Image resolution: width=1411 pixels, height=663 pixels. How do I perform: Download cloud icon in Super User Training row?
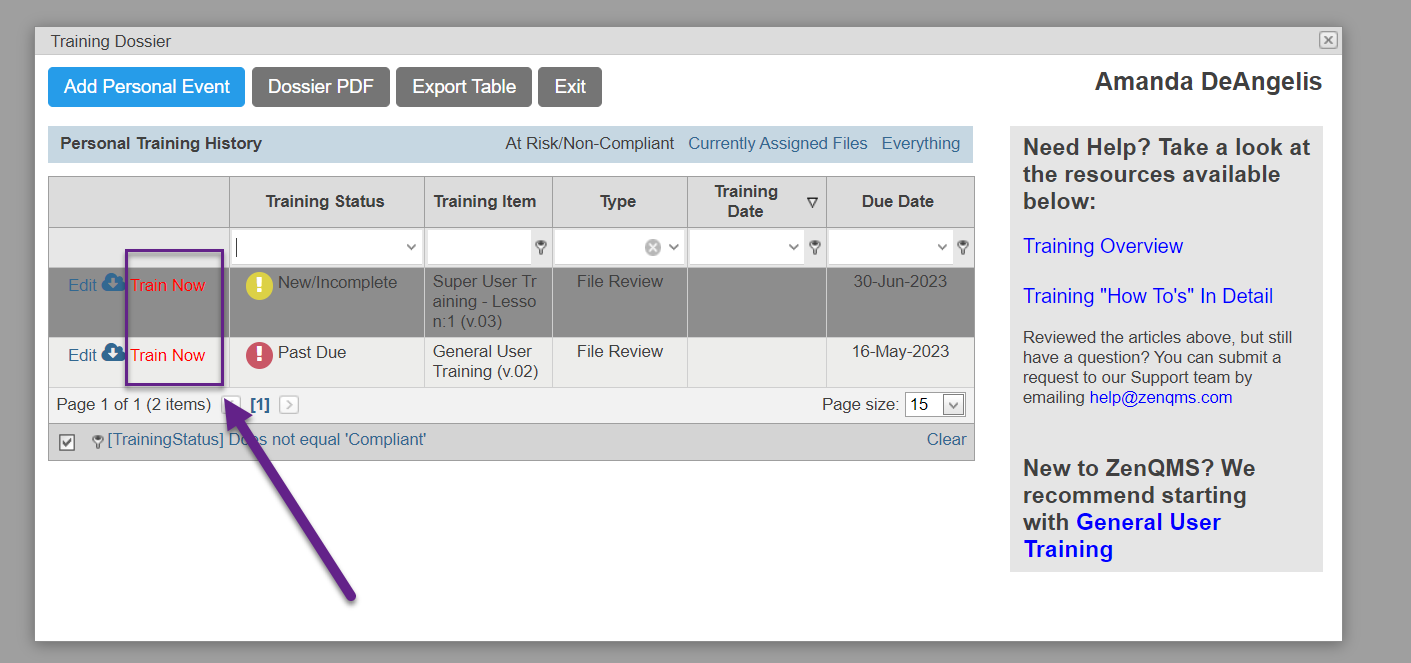point(113,283)
